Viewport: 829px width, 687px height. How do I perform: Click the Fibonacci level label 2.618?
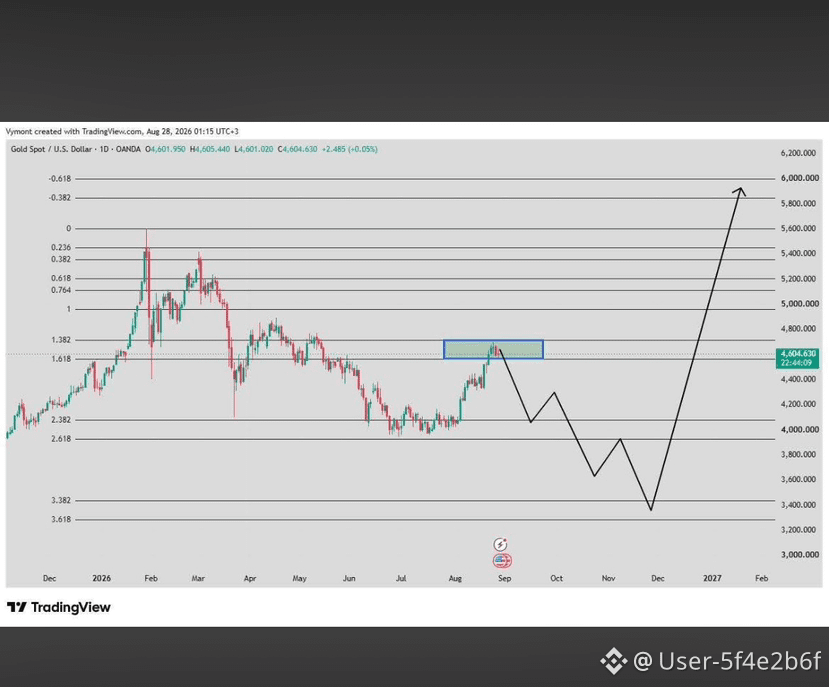click(61, 439)
